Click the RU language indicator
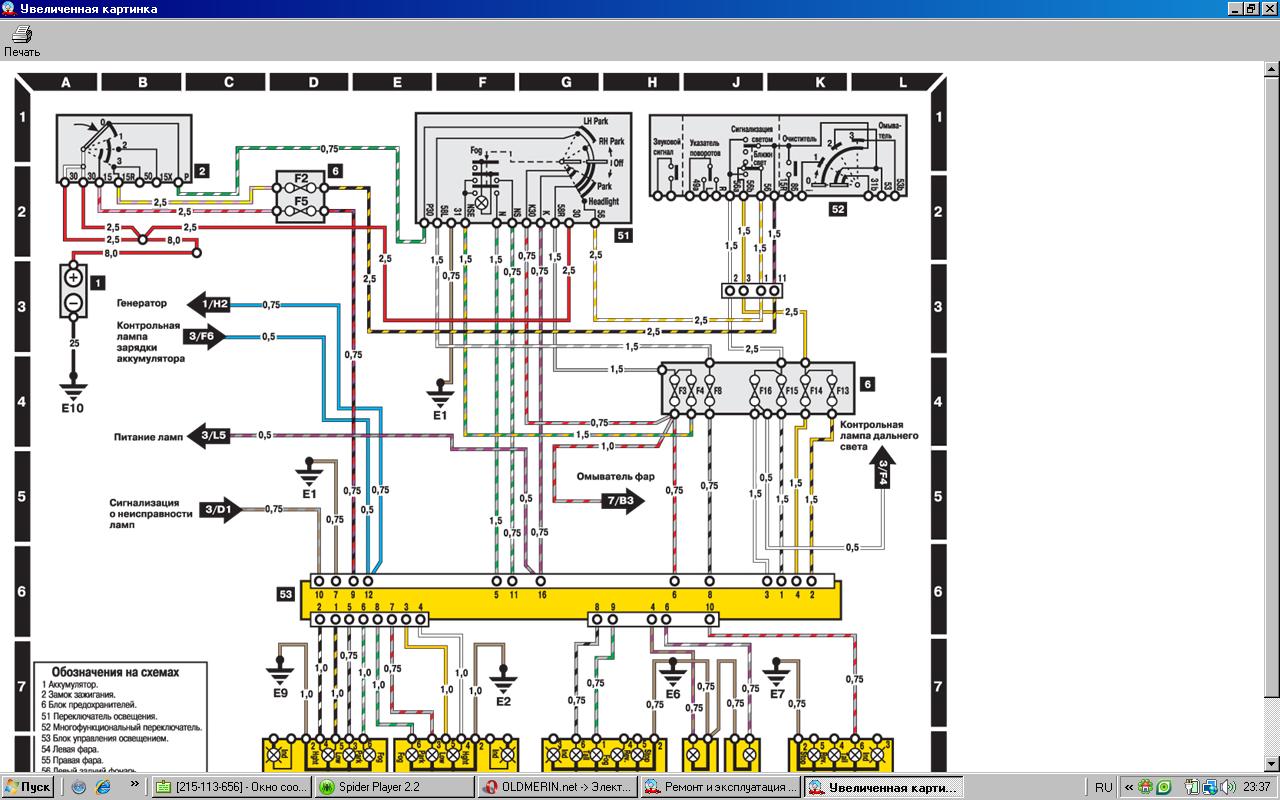 1104,787
